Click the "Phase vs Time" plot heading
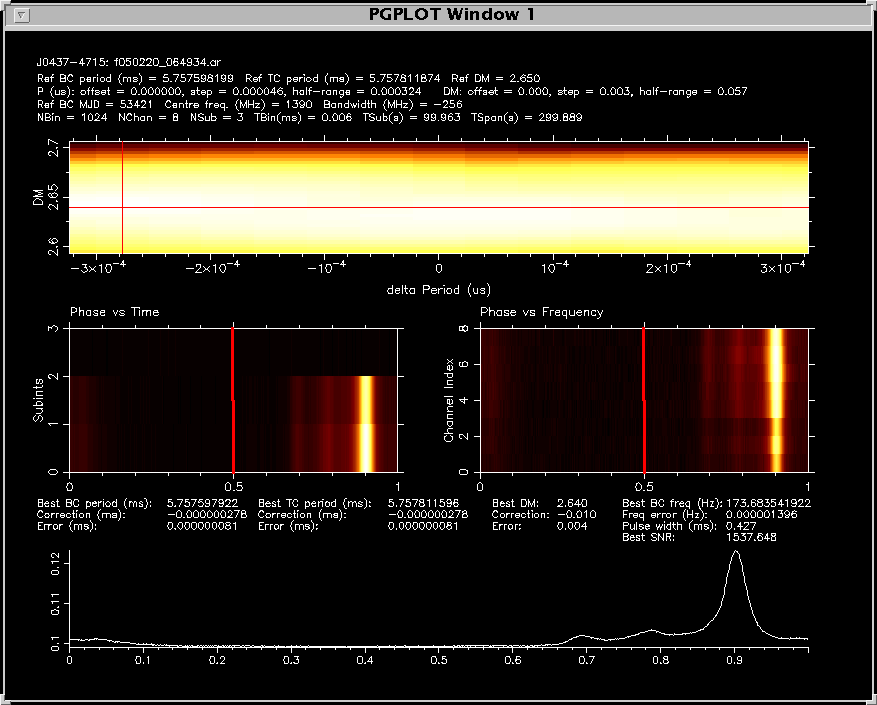877x705 pixels. (x=114, y=312)
